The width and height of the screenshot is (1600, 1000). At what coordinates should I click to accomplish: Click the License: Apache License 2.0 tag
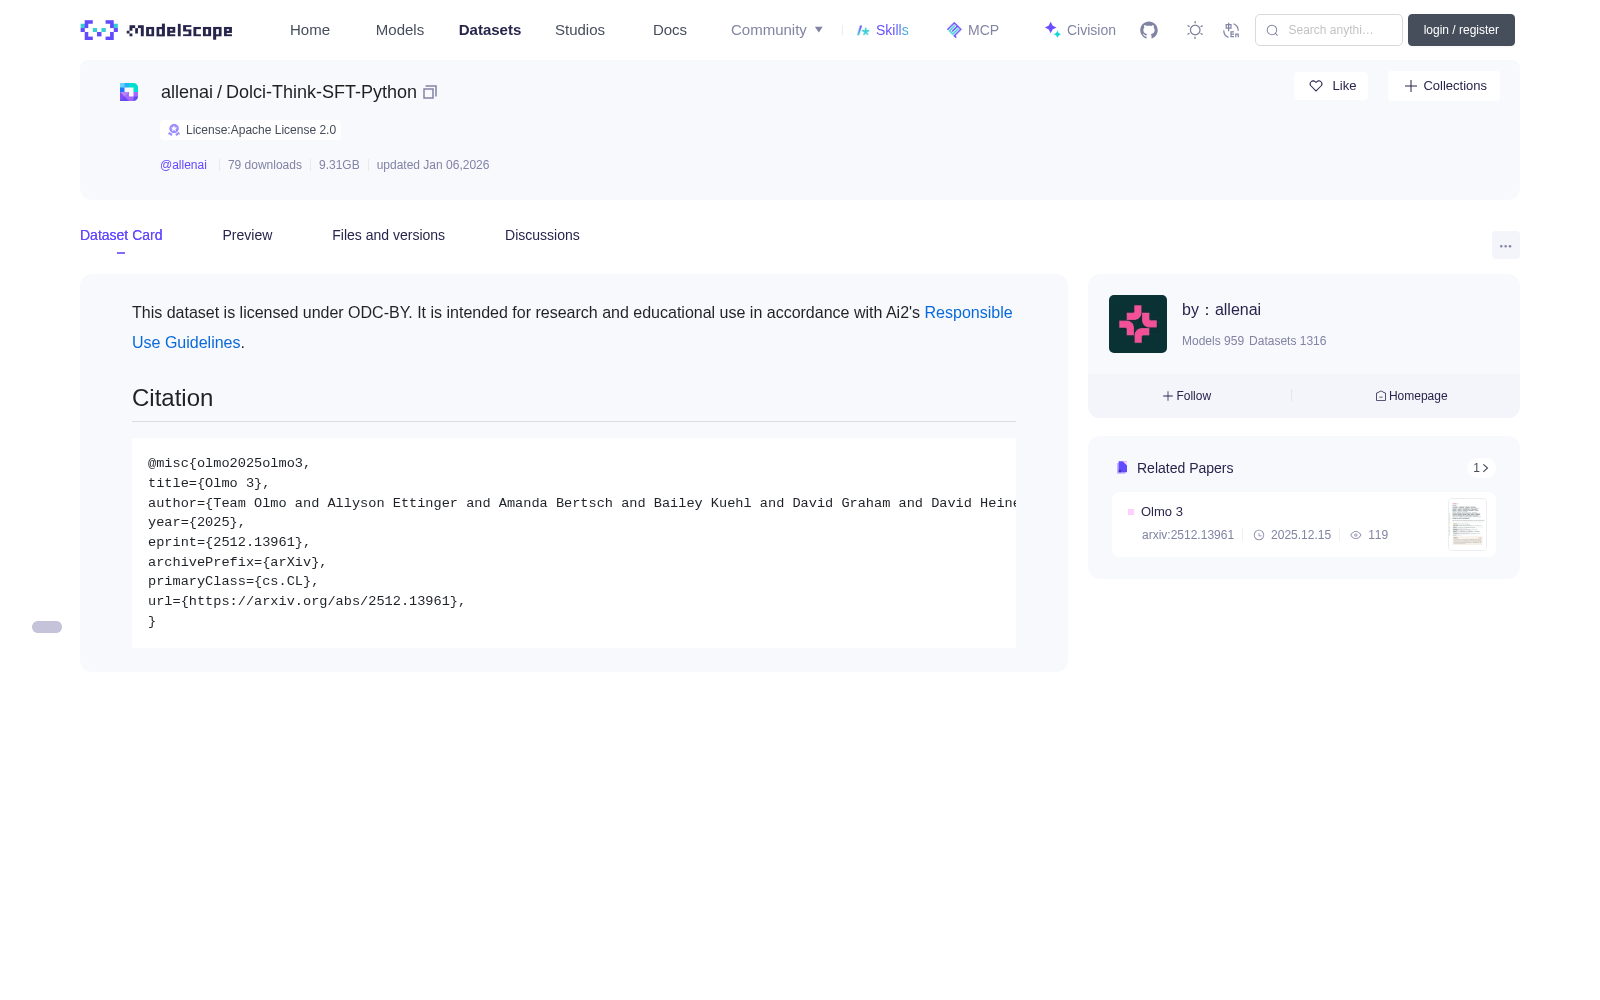pyautogui.click(x=251, y=130)
